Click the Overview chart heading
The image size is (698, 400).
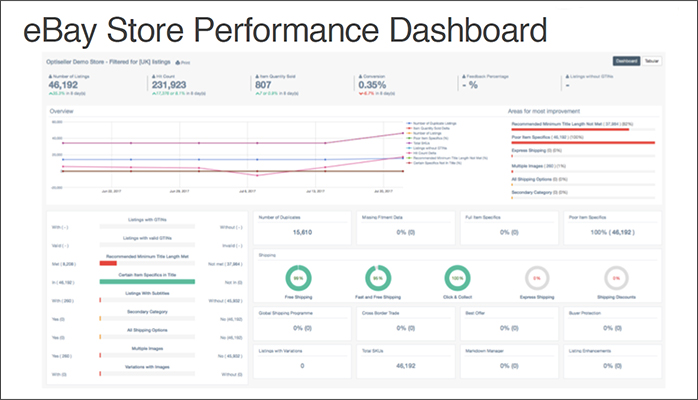[61, 111]
